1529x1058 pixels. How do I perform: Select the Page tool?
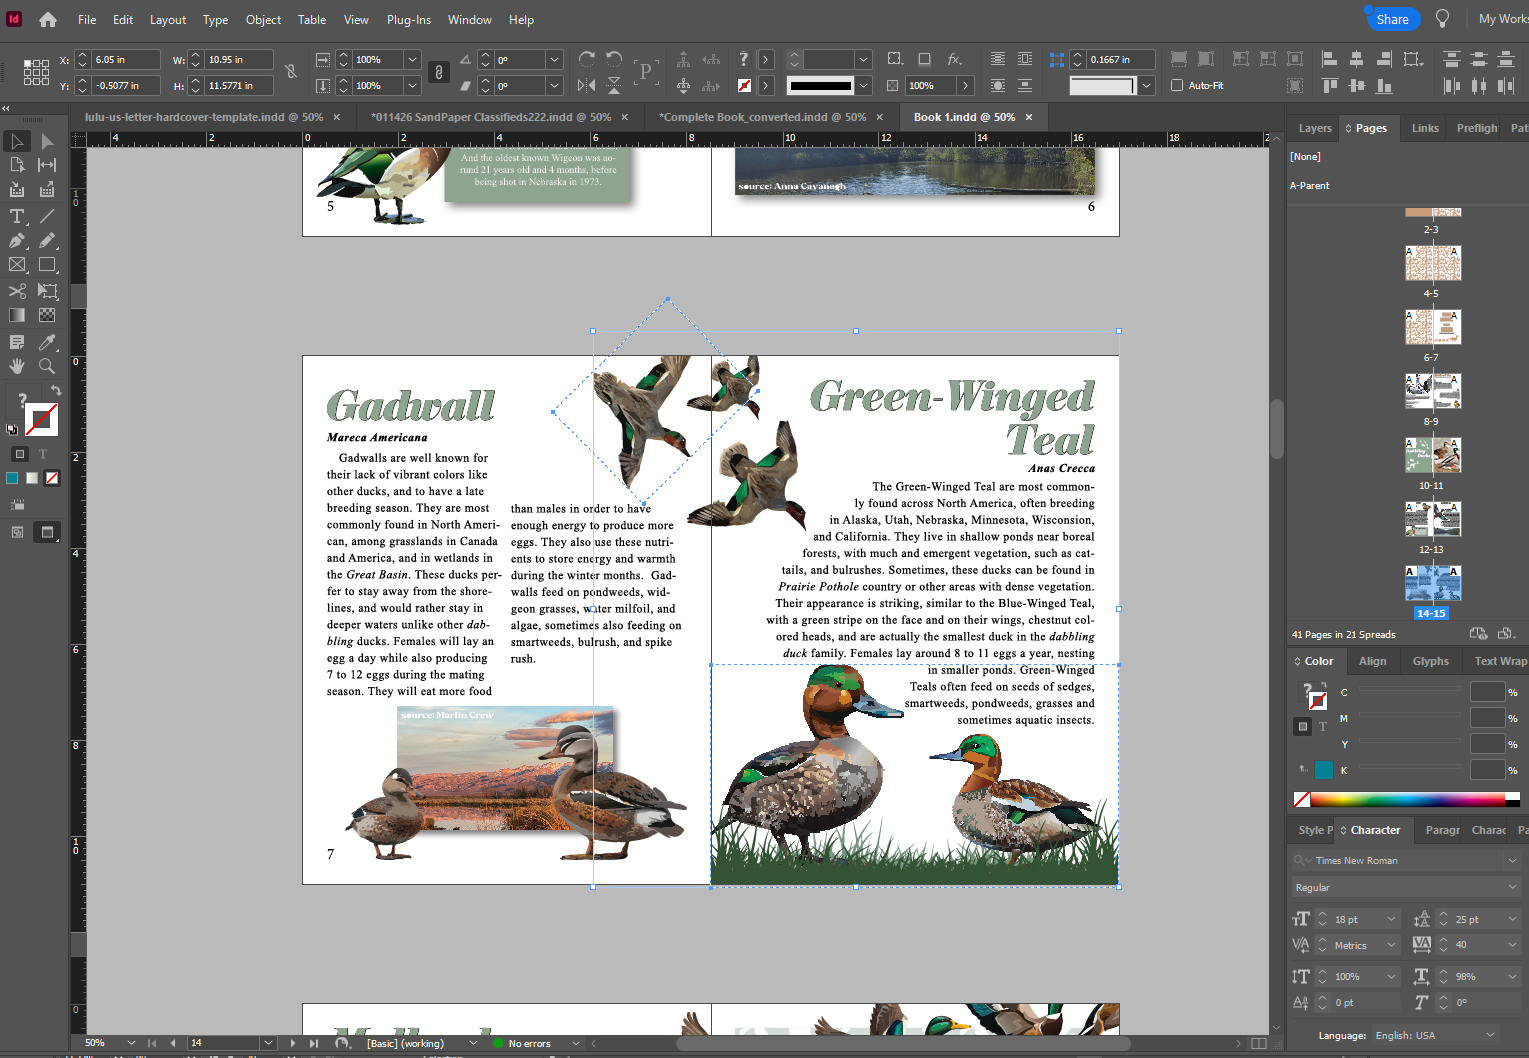[x=17, y=165]
